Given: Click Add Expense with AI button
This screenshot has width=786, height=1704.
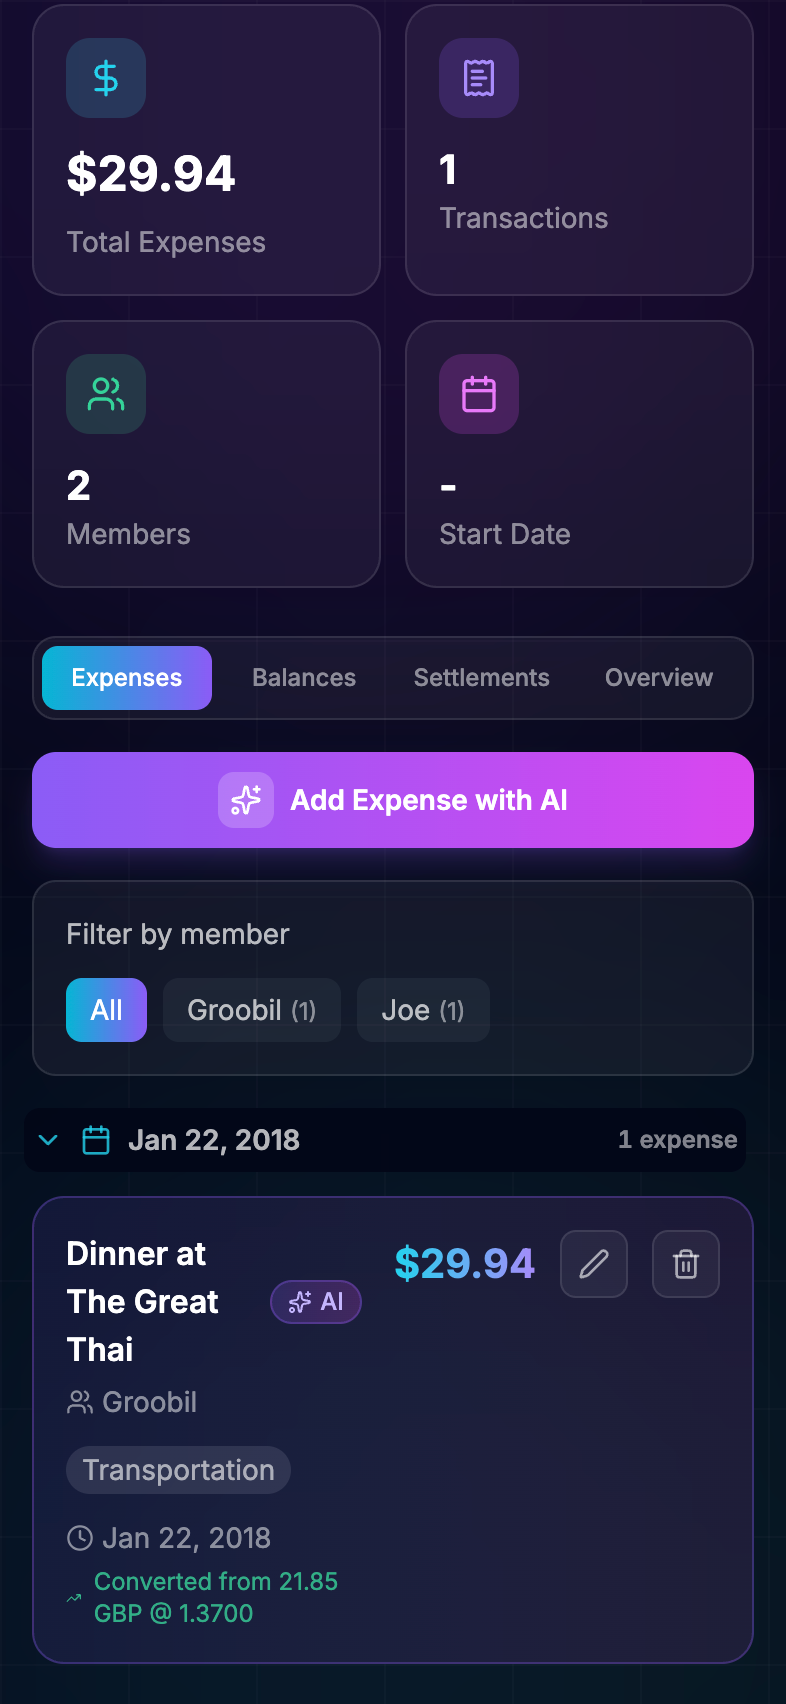Looking at the screenshot, I should point(393,800).
